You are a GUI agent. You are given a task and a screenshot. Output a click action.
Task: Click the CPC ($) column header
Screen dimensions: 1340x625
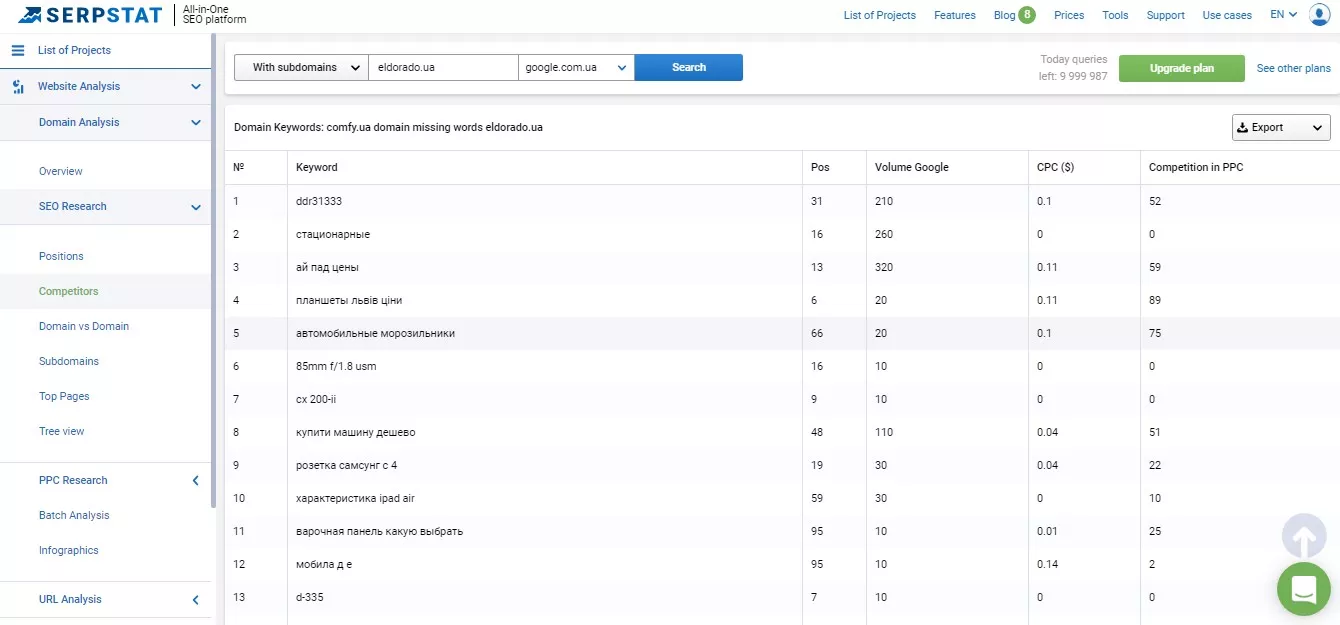(x=1055, y=167)
